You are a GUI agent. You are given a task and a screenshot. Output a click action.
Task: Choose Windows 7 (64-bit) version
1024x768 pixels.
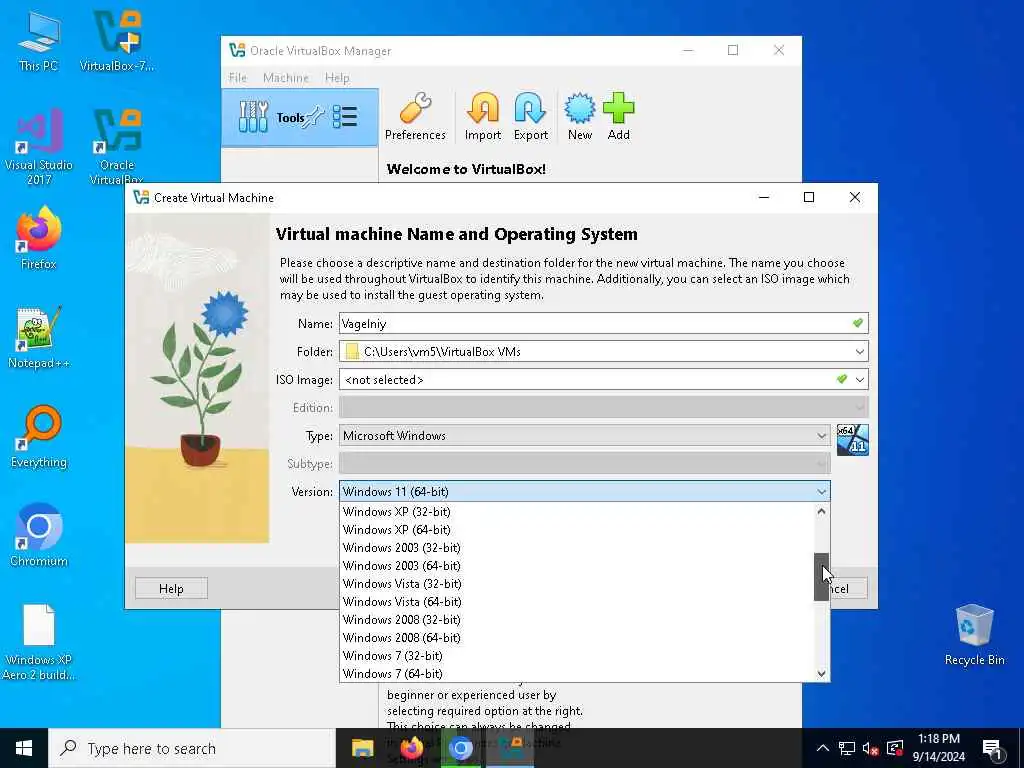pos(577,673)
